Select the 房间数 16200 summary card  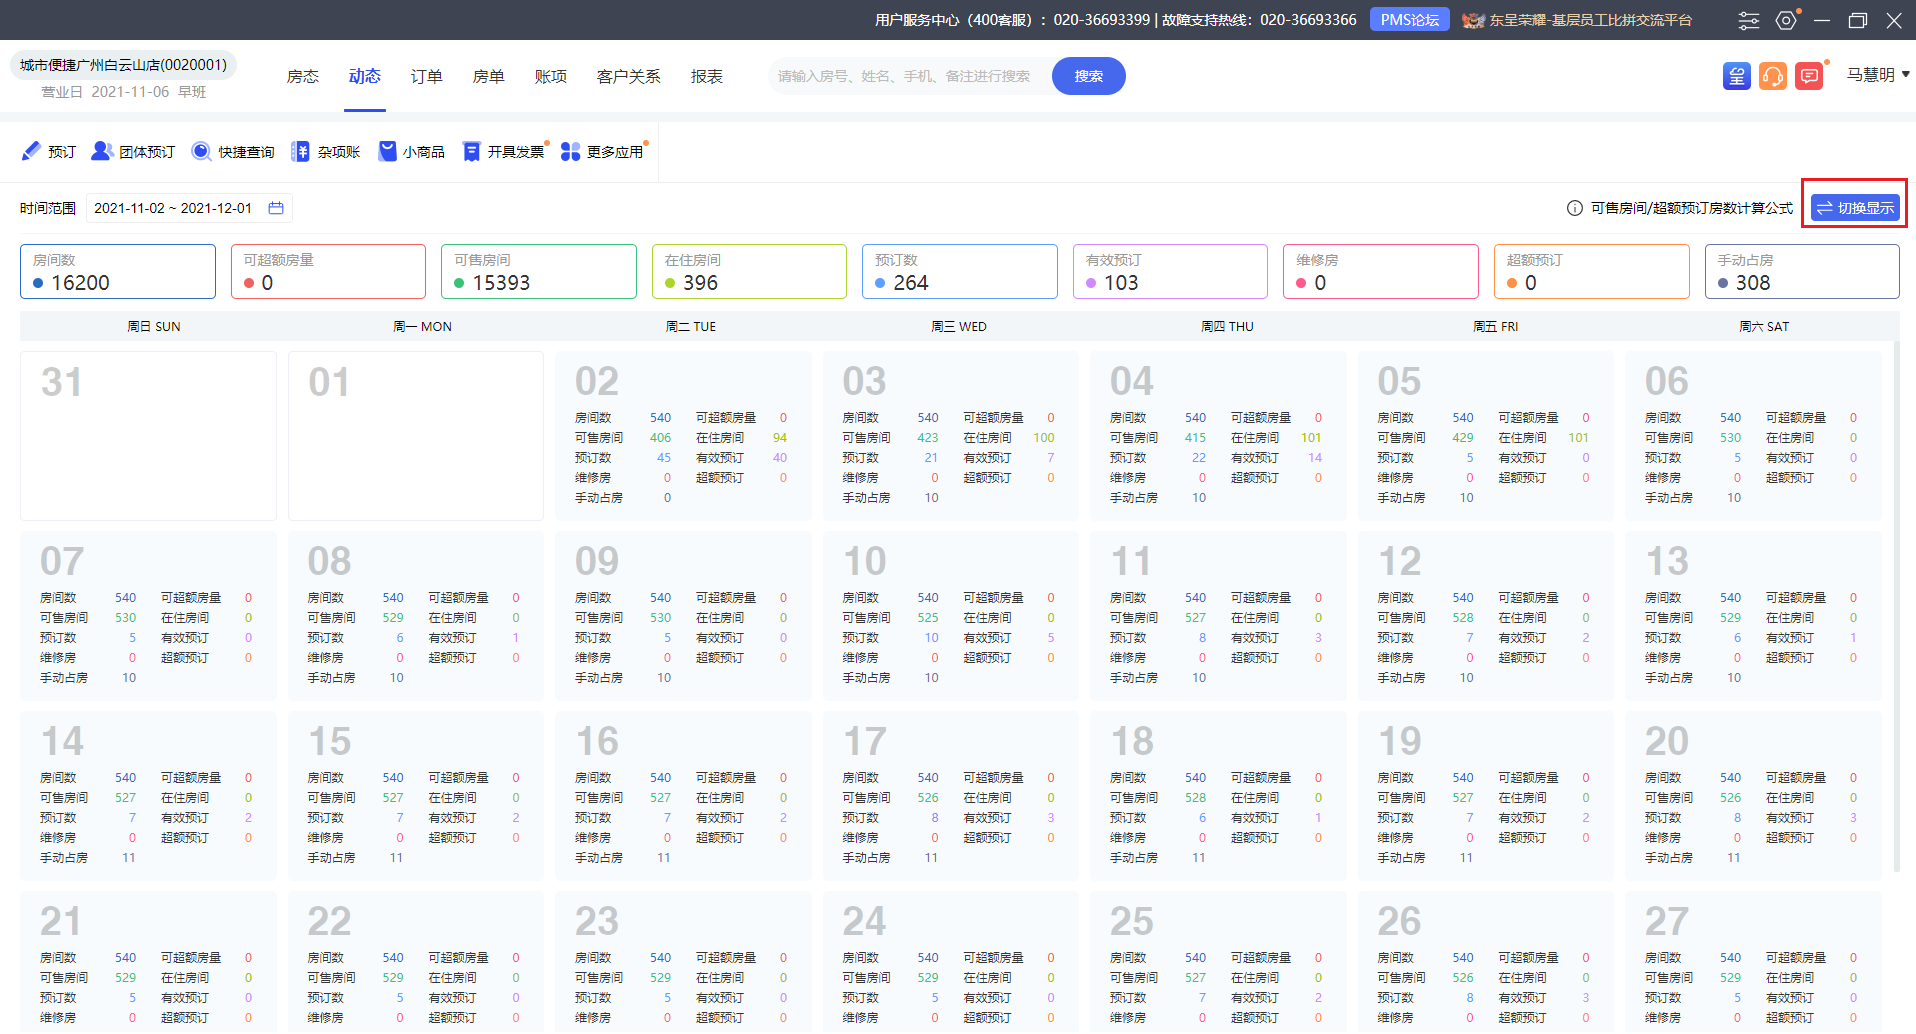click(118, 272)
